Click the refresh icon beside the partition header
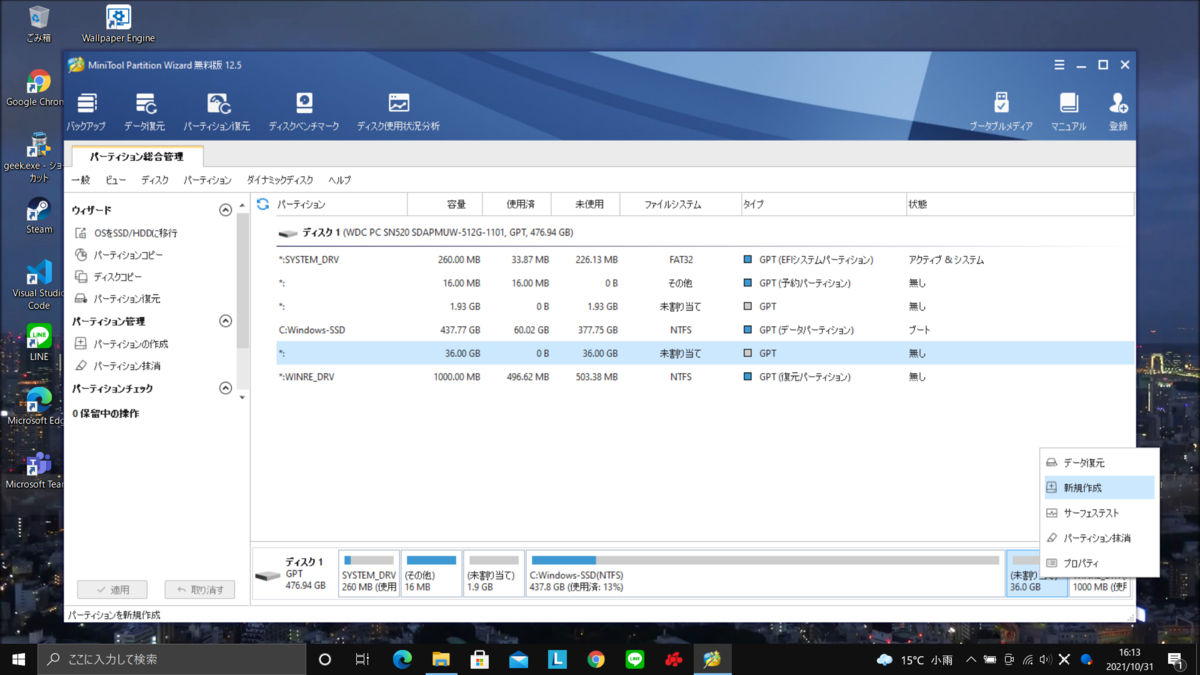This screenshot has width=1200, height=675. [263, 204]
